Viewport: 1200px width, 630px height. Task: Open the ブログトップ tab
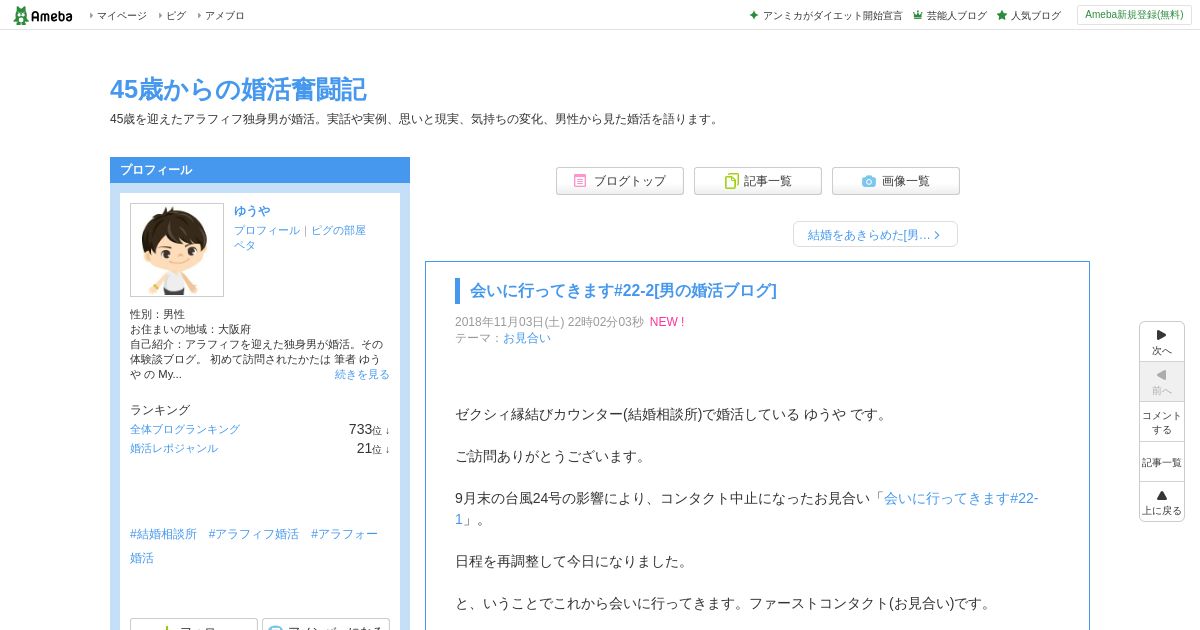(x=620, y=181)
